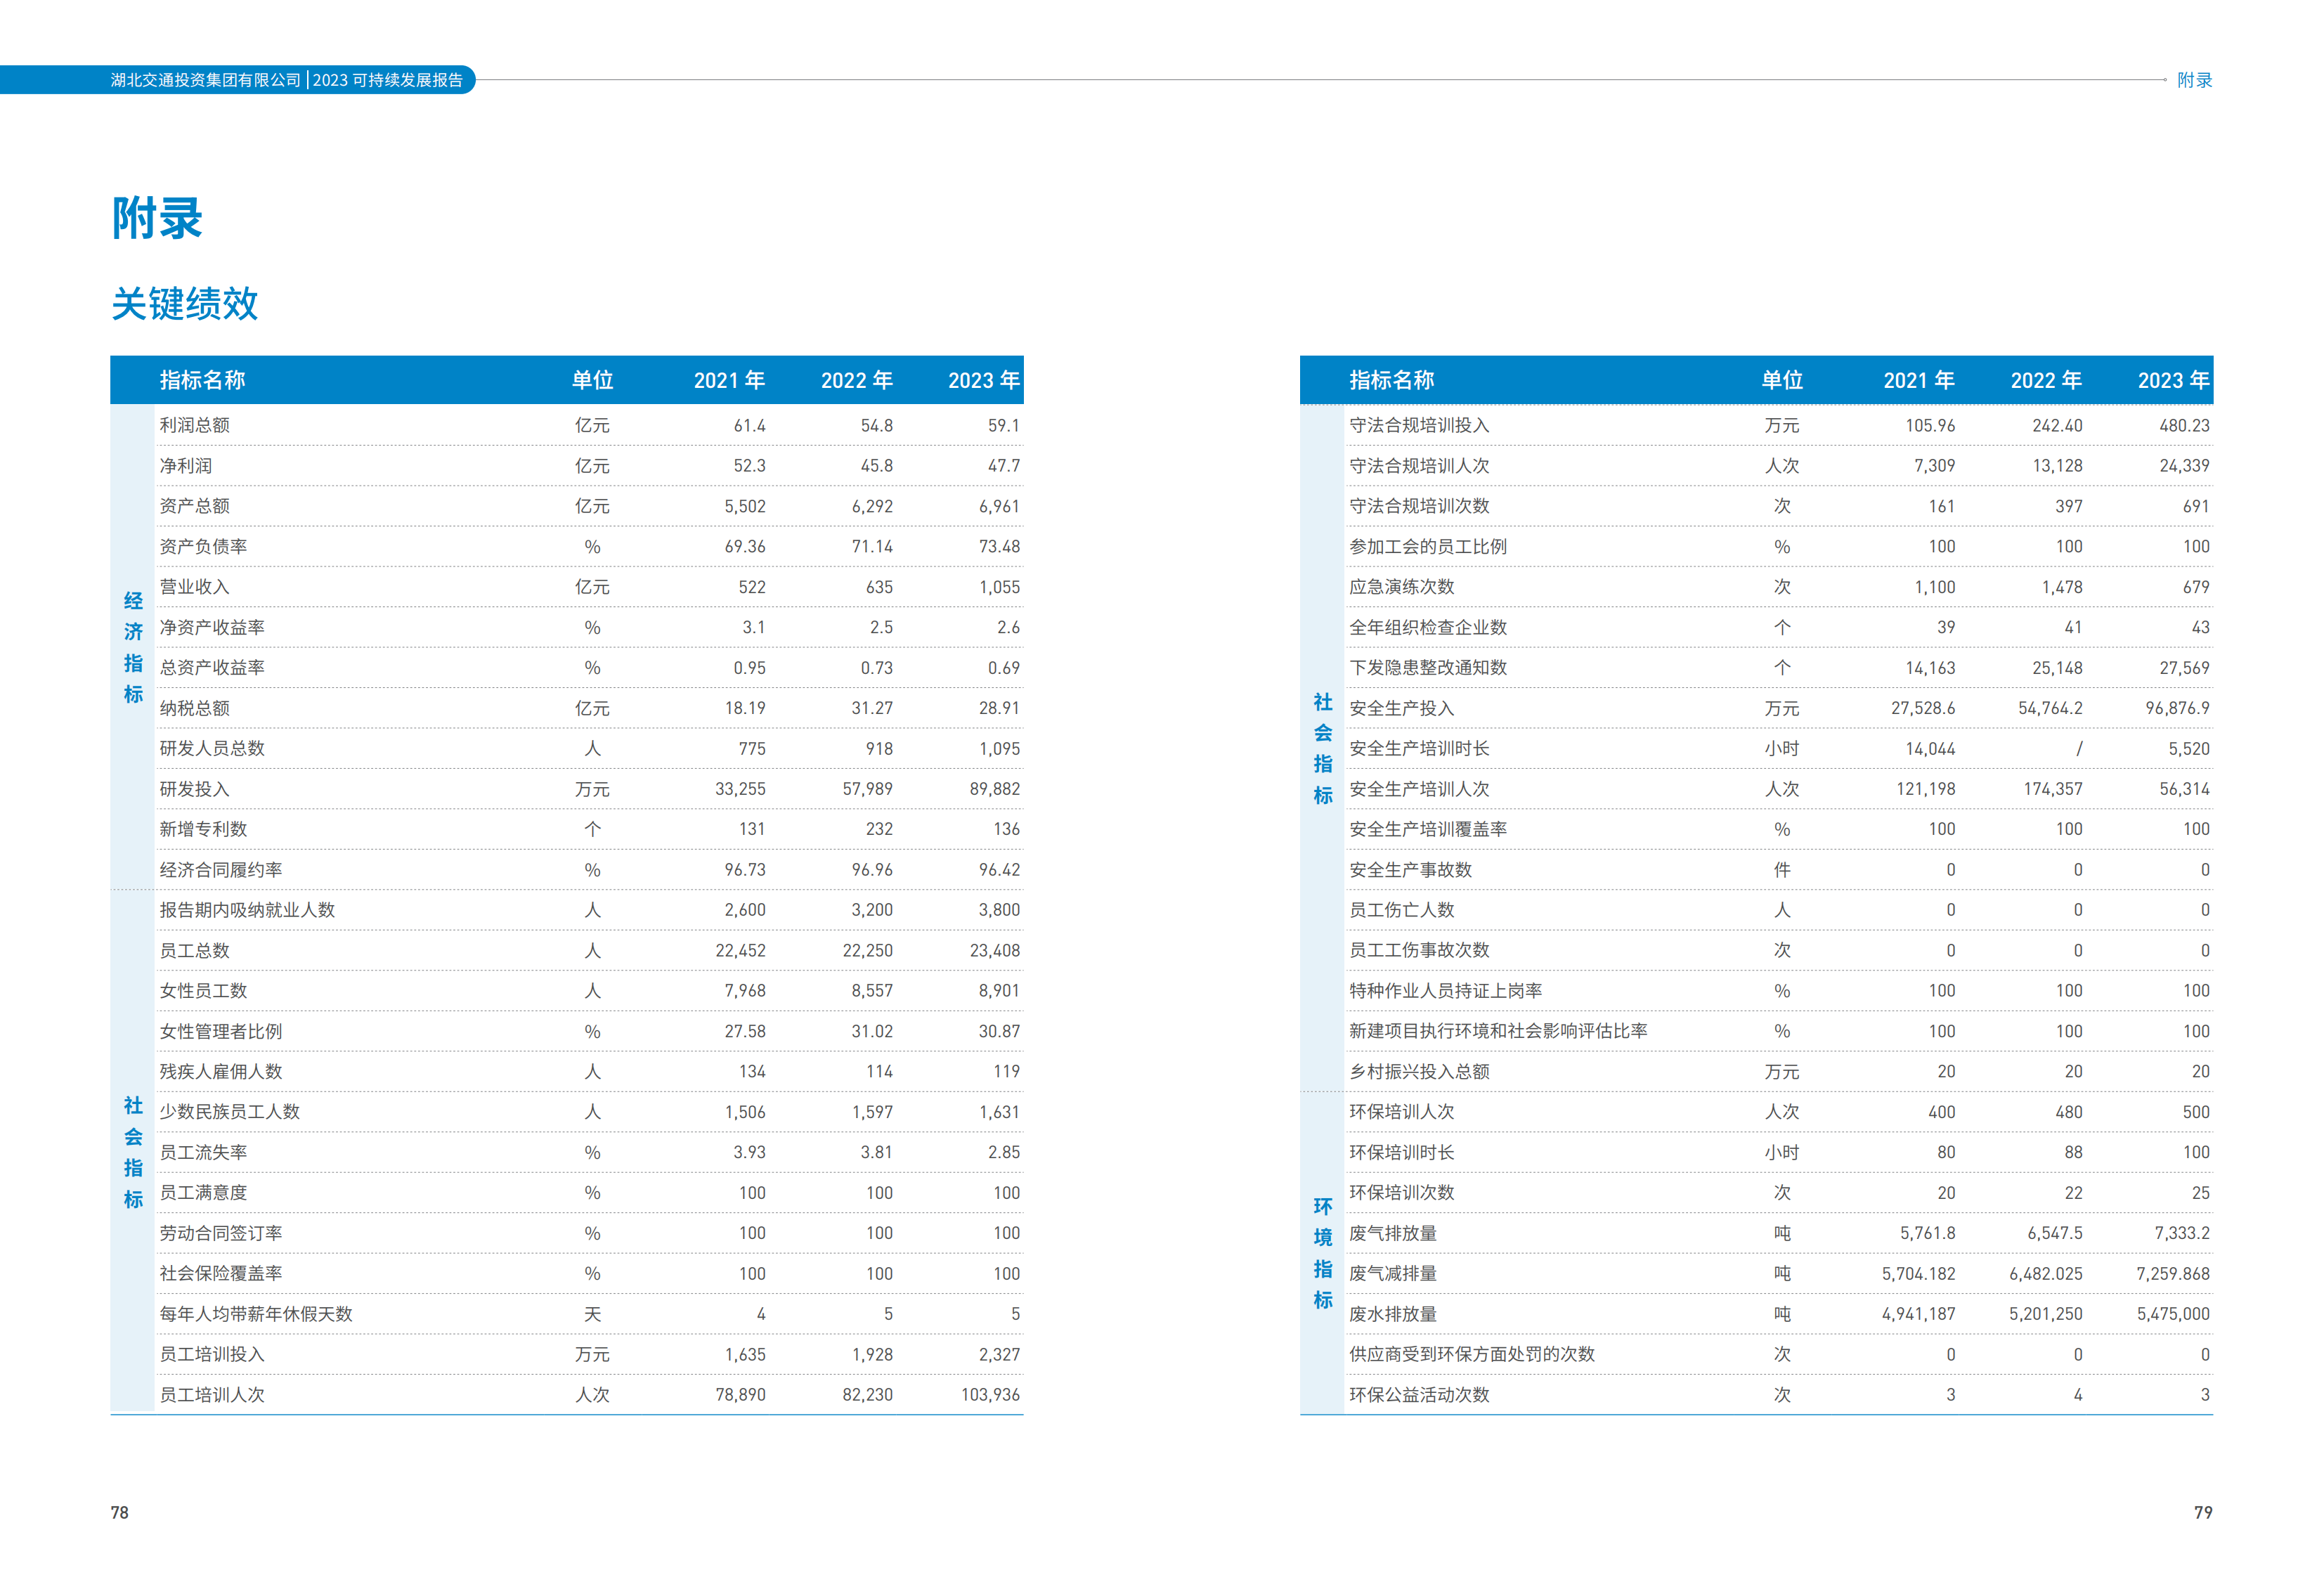The image size is (2324, 1577).
Task: Click the 废水排放量 row label
Action: click(x=1393, y=1314)
